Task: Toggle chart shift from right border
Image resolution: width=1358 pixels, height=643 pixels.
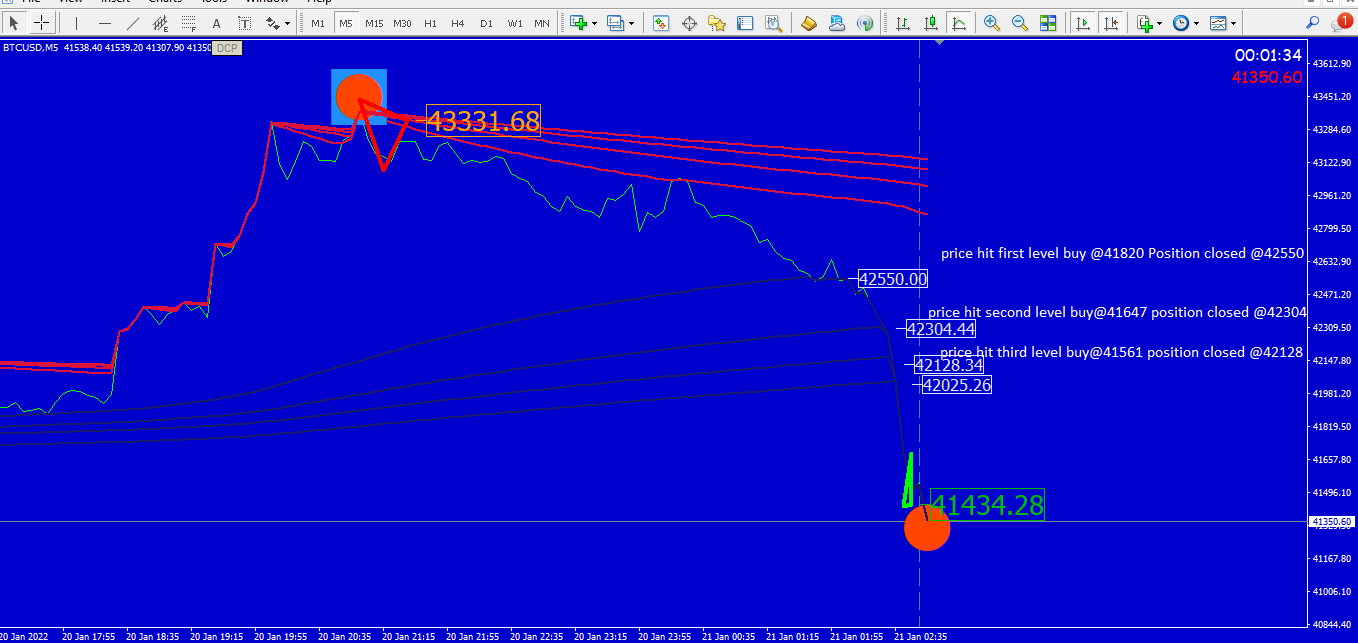Action: pyautogui.click(x=1110, y=22)
